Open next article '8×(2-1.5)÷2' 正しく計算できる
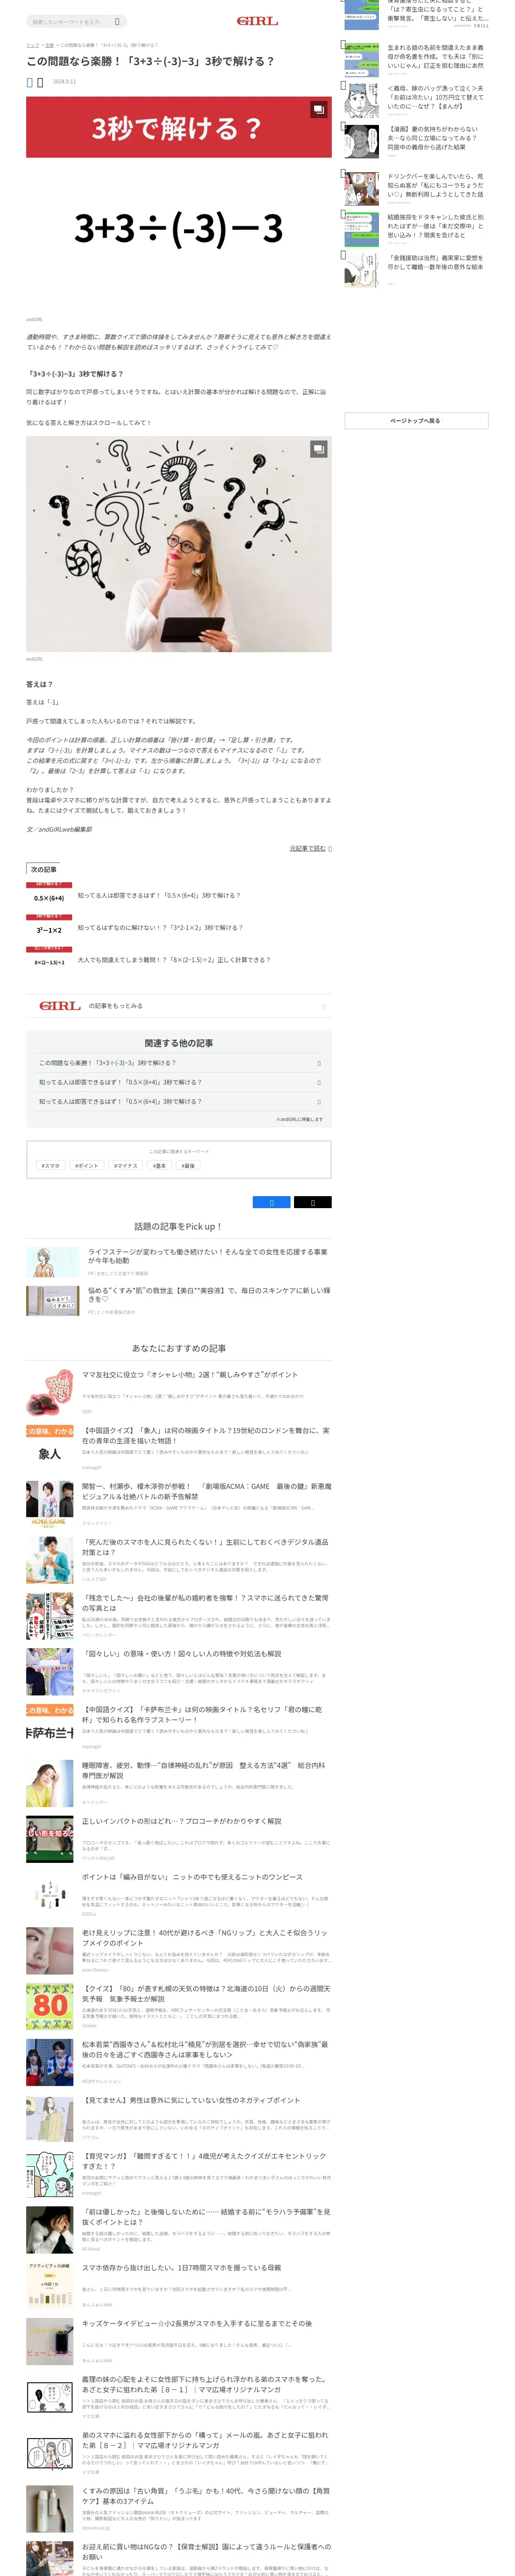The height and width of the screenshot is (2576, 515). [x=174, y=960]
